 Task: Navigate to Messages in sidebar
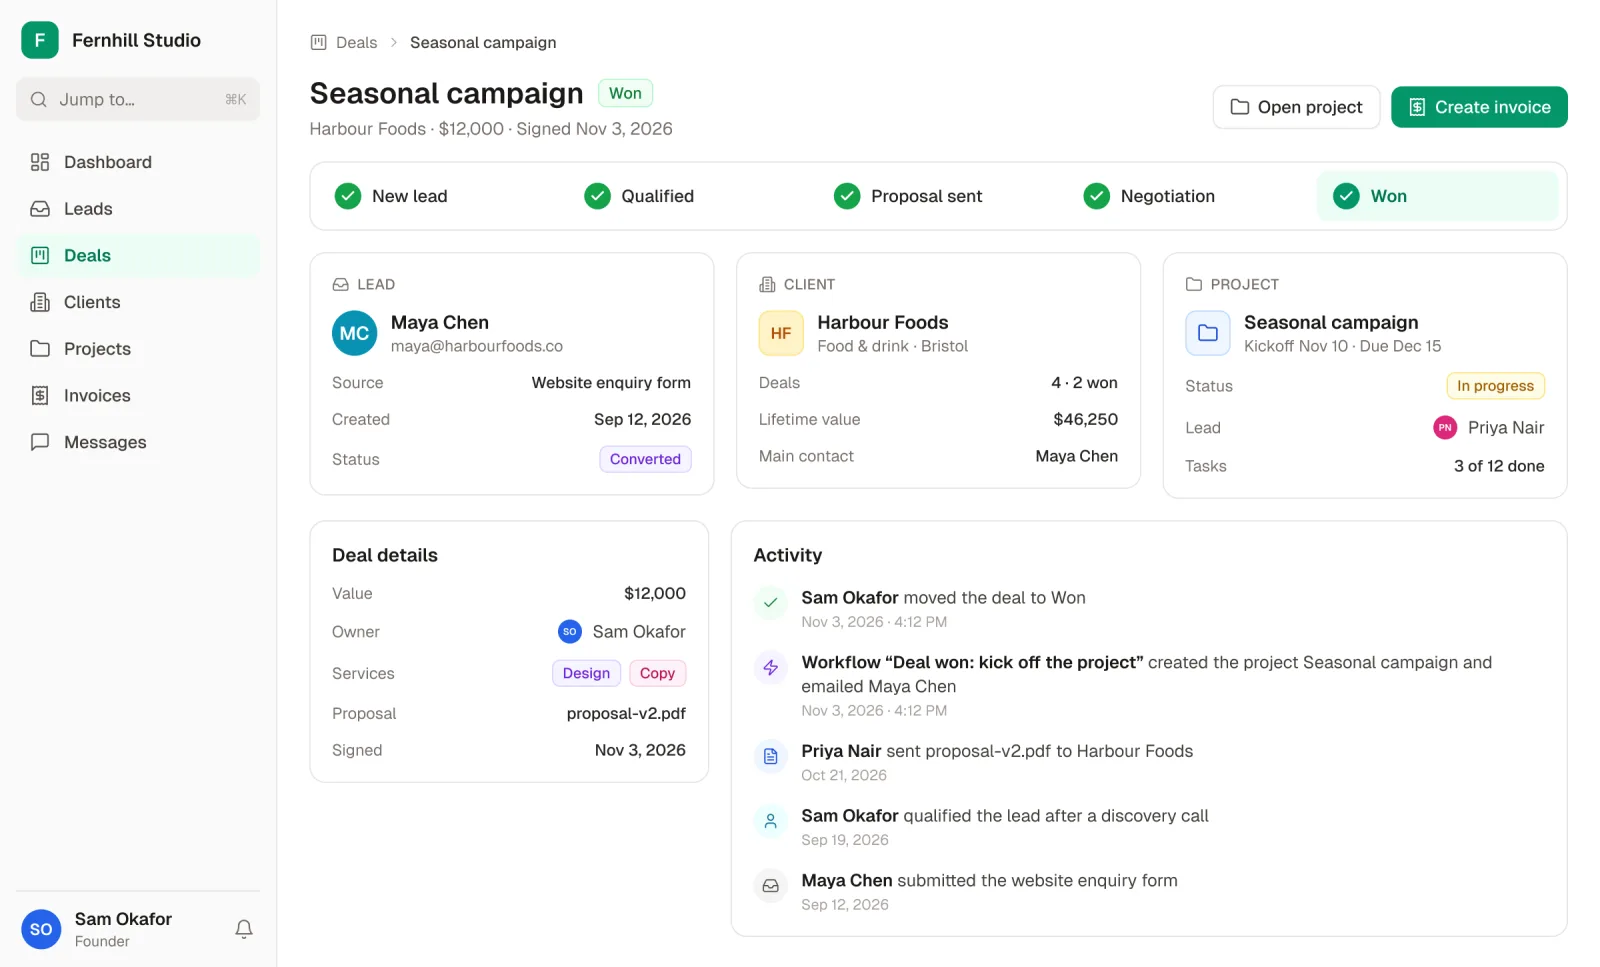[x=138, y=442]
